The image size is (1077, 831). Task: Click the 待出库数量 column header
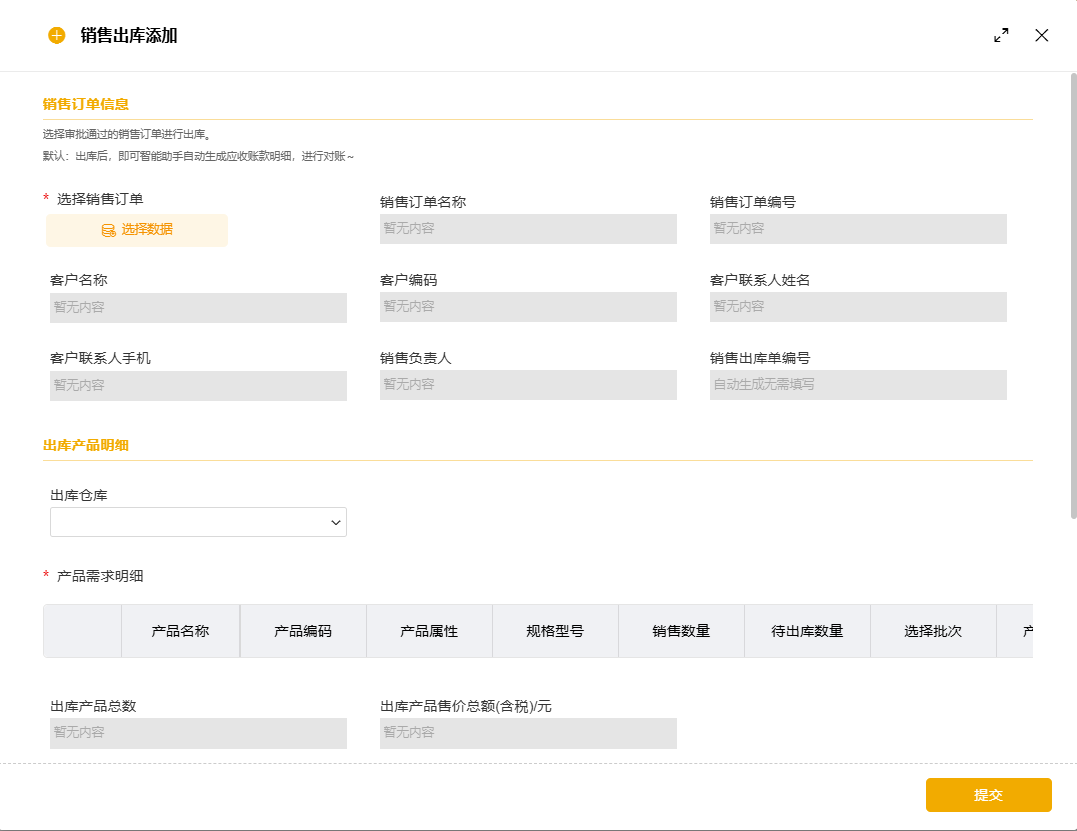coord(807,631)
